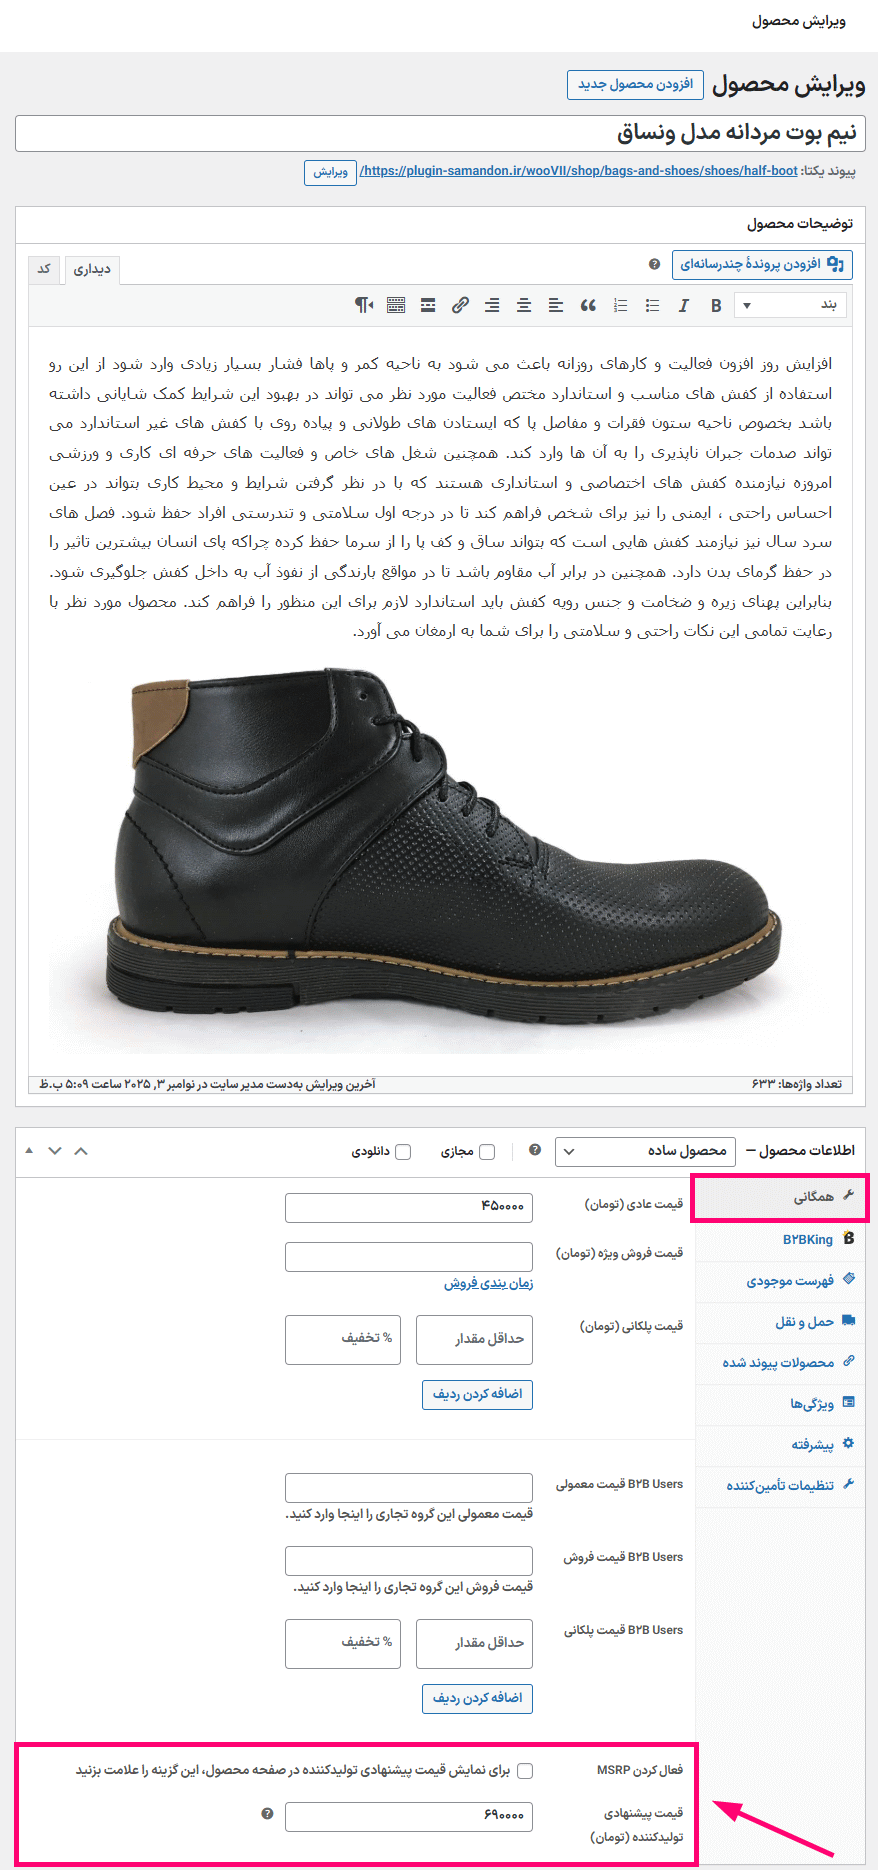Open the محصول ساده product type dropdown
The image size is (878, 1870).
point(645,1151)
